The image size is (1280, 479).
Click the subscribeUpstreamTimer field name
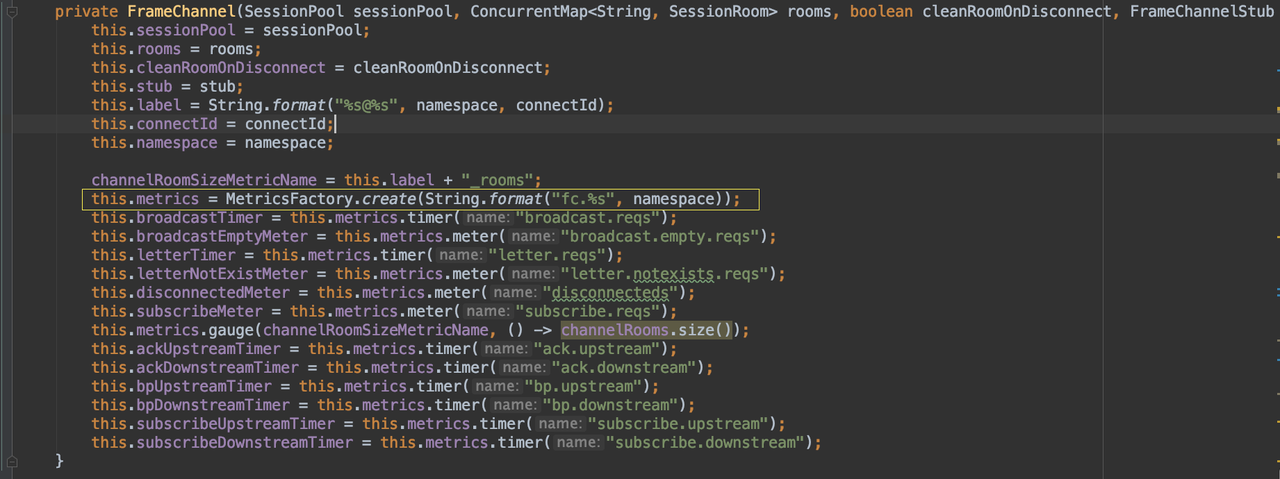click(x=235, y=424)
